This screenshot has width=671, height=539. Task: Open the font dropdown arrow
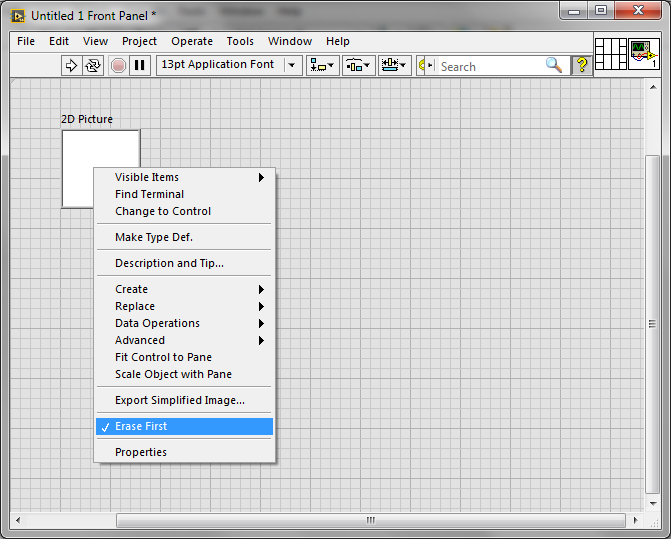[x=292, y=65]
